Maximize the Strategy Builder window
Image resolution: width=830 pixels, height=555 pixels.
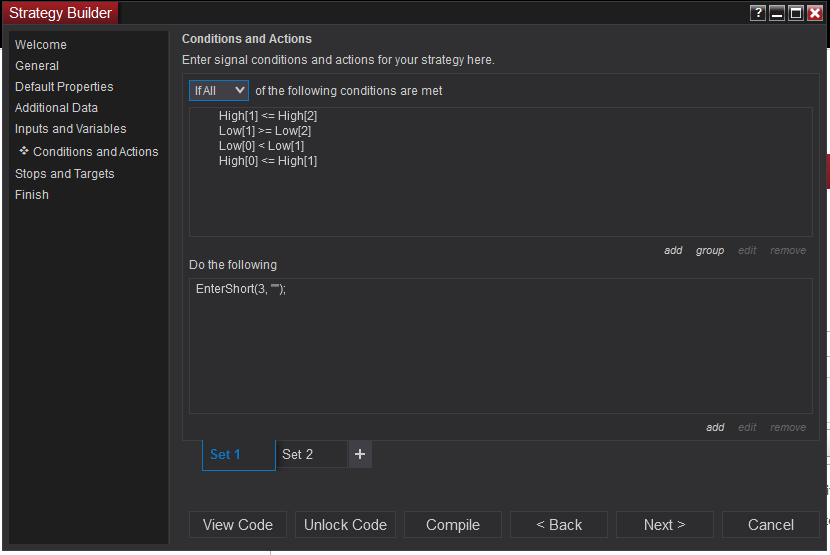pos(796,13)
